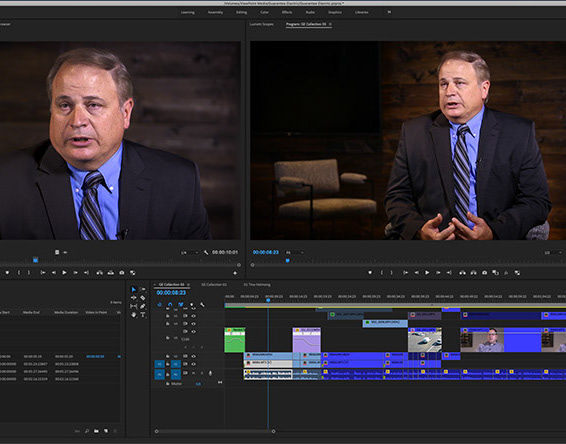This screenshot has width=566, height=444.
Task: Select the Type tool
Action: (x=143, y=315)
